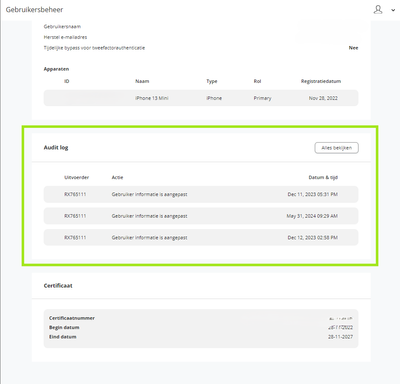Expand the user menu chevron
Image resolution: width=400 pixels, height=384 pixels.
(x=393, y=10)
